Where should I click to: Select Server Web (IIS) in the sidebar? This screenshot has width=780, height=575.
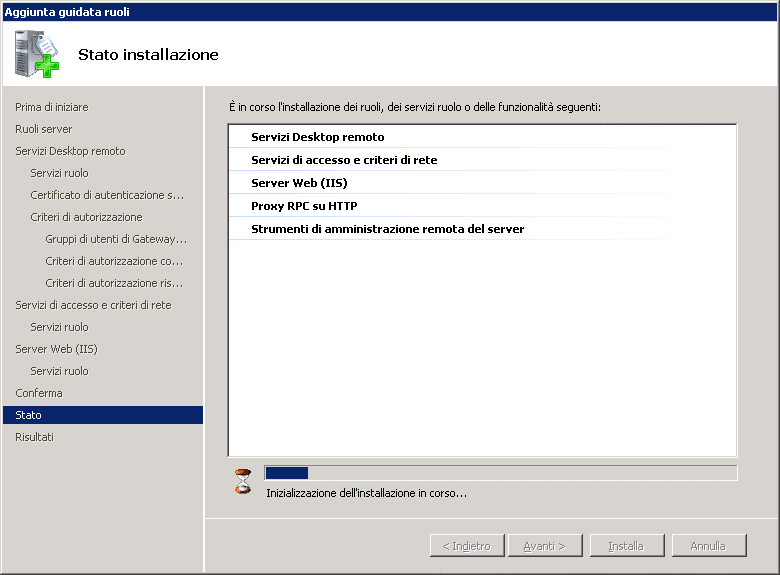56,349
